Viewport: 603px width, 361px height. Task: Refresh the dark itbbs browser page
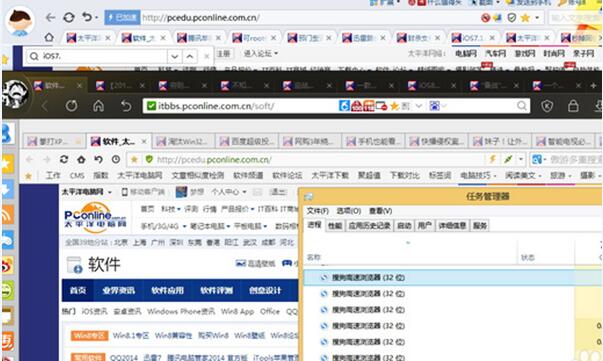(71, 106)
